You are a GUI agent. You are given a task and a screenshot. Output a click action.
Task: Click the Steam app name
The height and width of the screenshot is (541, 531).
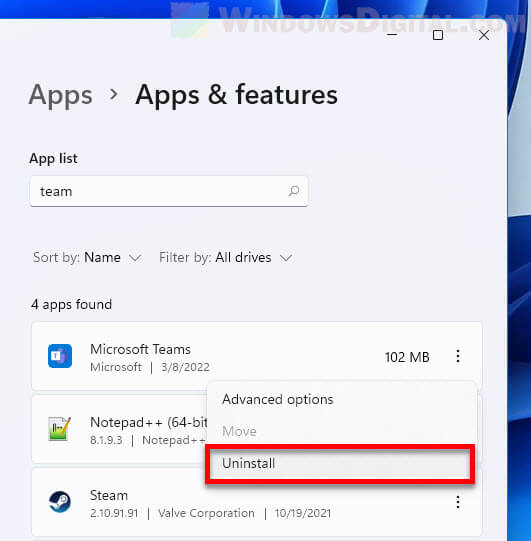point(109,495)
